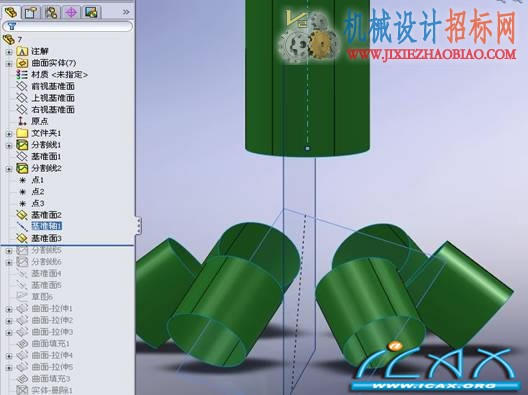
Task: Expand more manager tabs with the double chevron
Action: point(126,12)
